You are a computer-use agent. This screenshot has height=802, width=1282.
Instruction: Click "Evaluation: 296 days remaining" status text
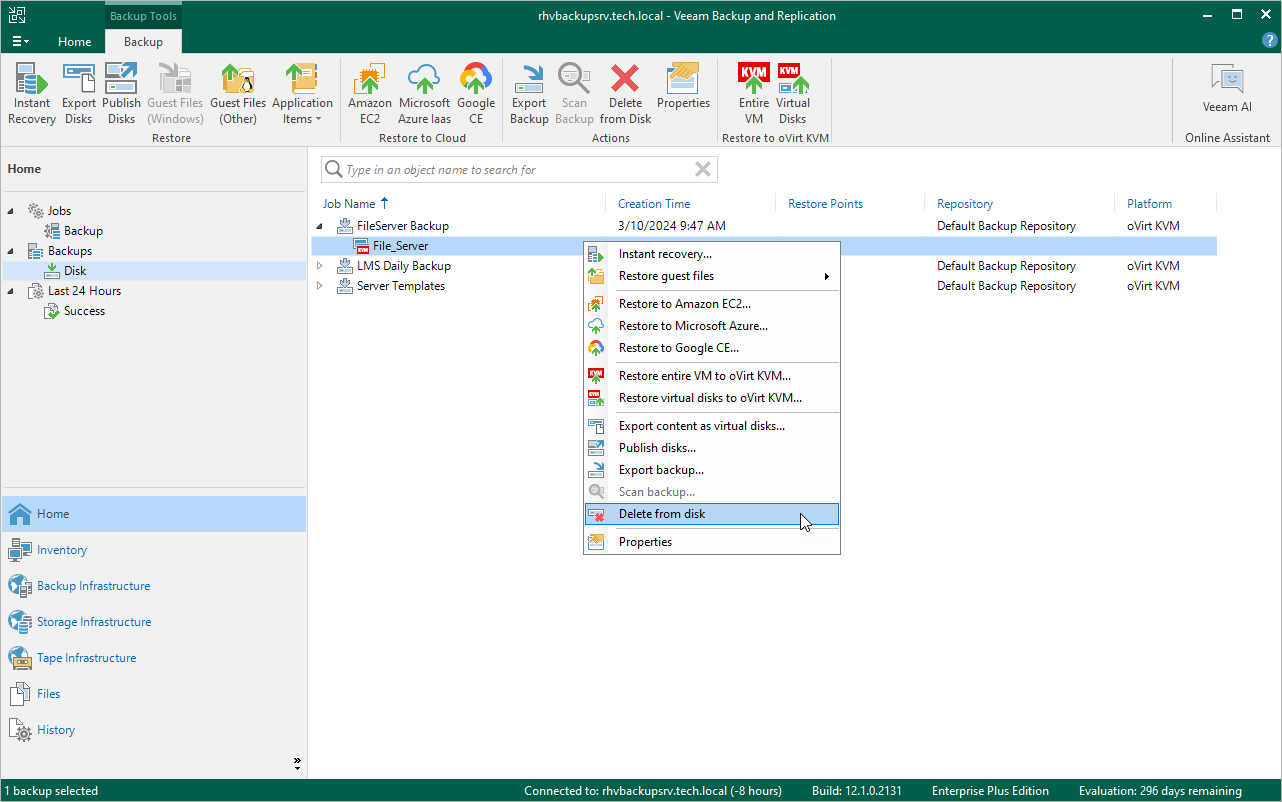1160,791
